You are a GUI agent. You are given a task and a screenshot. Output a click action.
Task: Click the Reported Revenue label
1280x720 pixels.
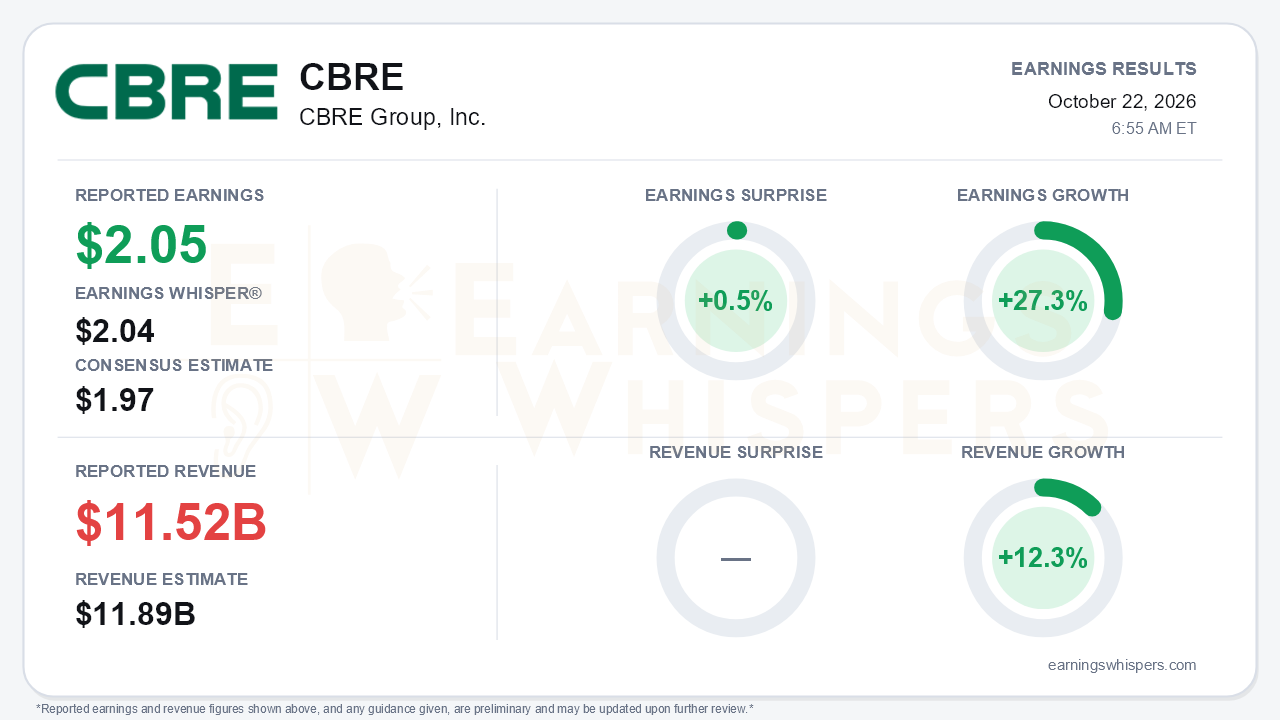click(166, 472)
